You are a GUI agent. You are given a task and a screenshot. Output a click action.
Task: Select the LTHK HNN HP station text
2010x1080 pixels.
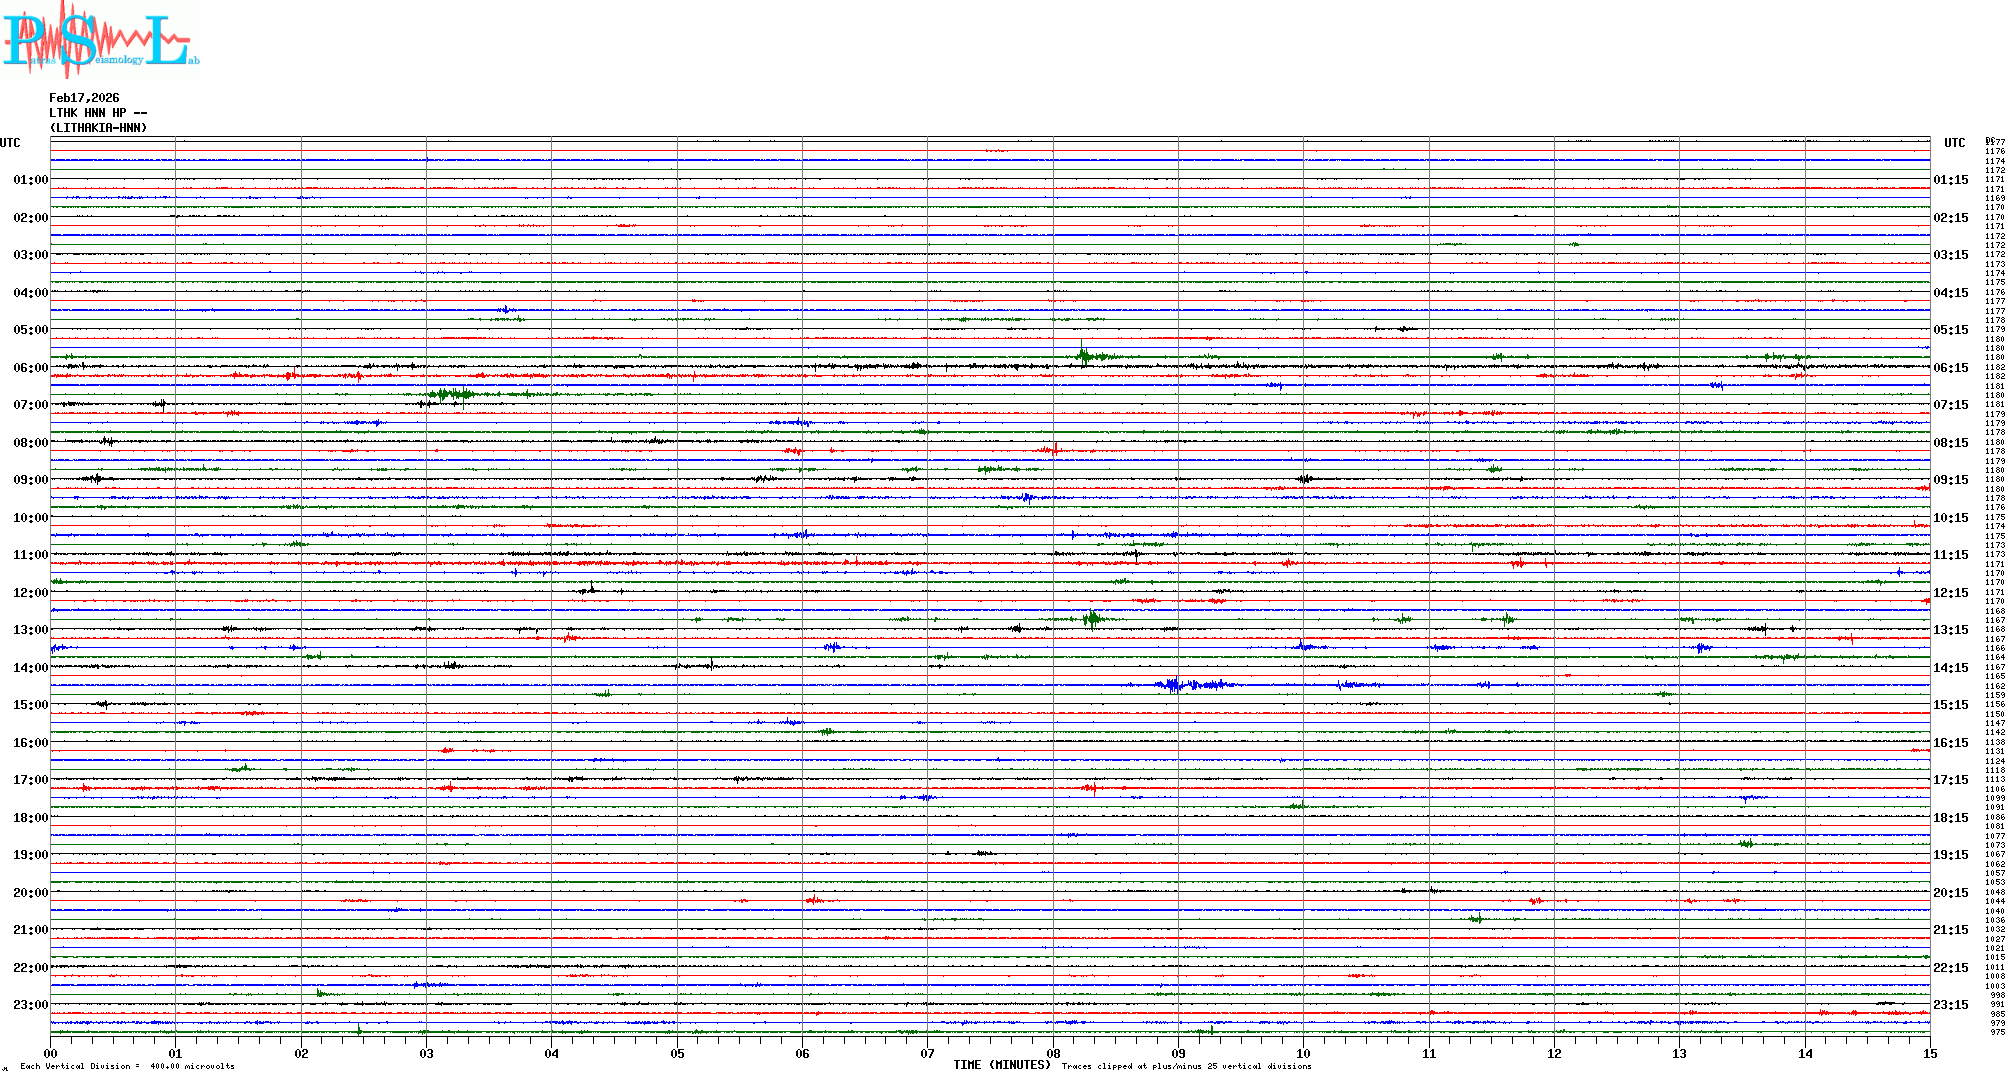98,113
